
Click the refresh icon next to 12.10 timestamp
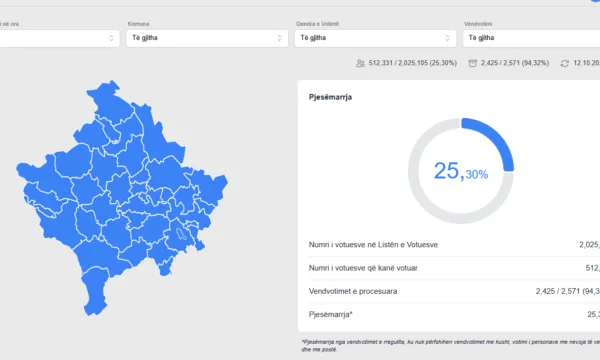pos(565,63)
